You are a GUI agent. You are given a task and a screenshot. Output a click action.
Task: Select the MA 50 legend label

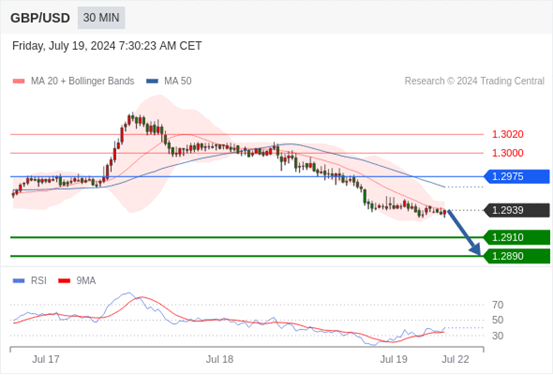click(x=178, y=81)
